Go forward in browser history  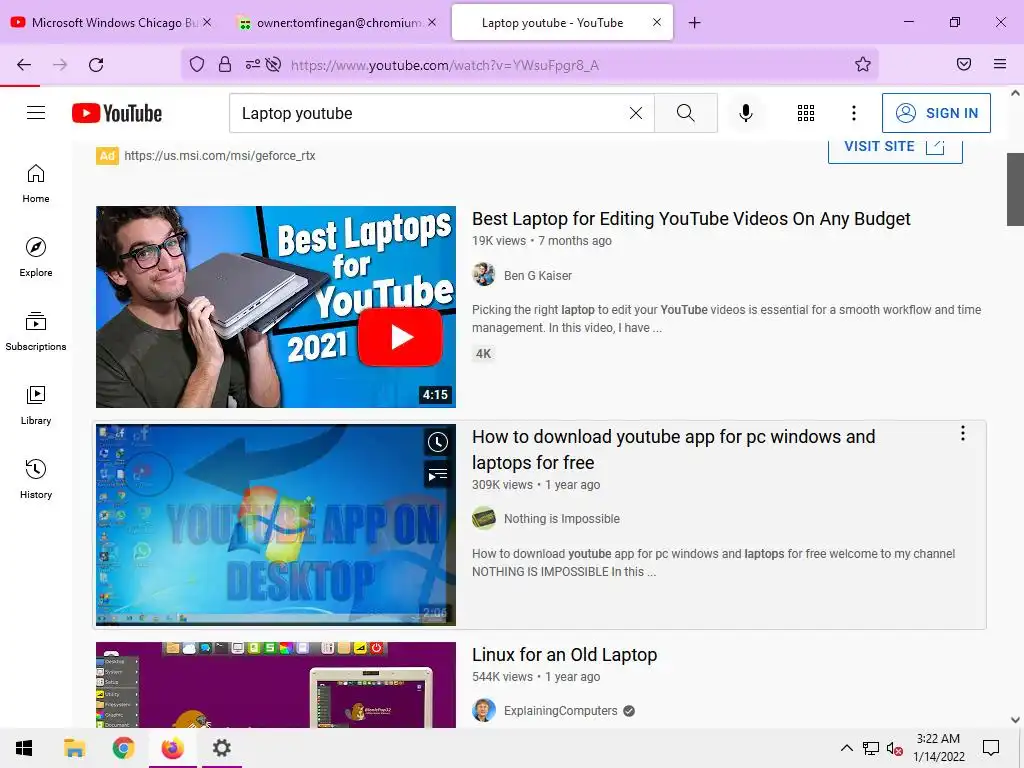(x=60, y=65)
